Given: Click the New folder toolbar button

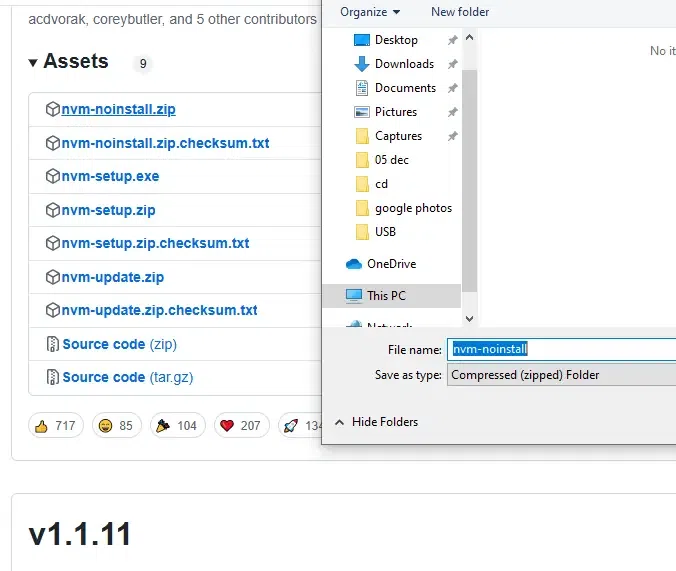Looking at the screenshot, I should 460,12.
